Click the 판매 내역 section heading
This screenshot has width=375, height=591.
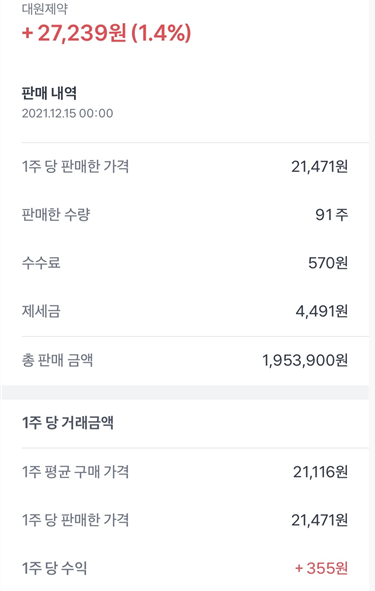coord(49,93)
